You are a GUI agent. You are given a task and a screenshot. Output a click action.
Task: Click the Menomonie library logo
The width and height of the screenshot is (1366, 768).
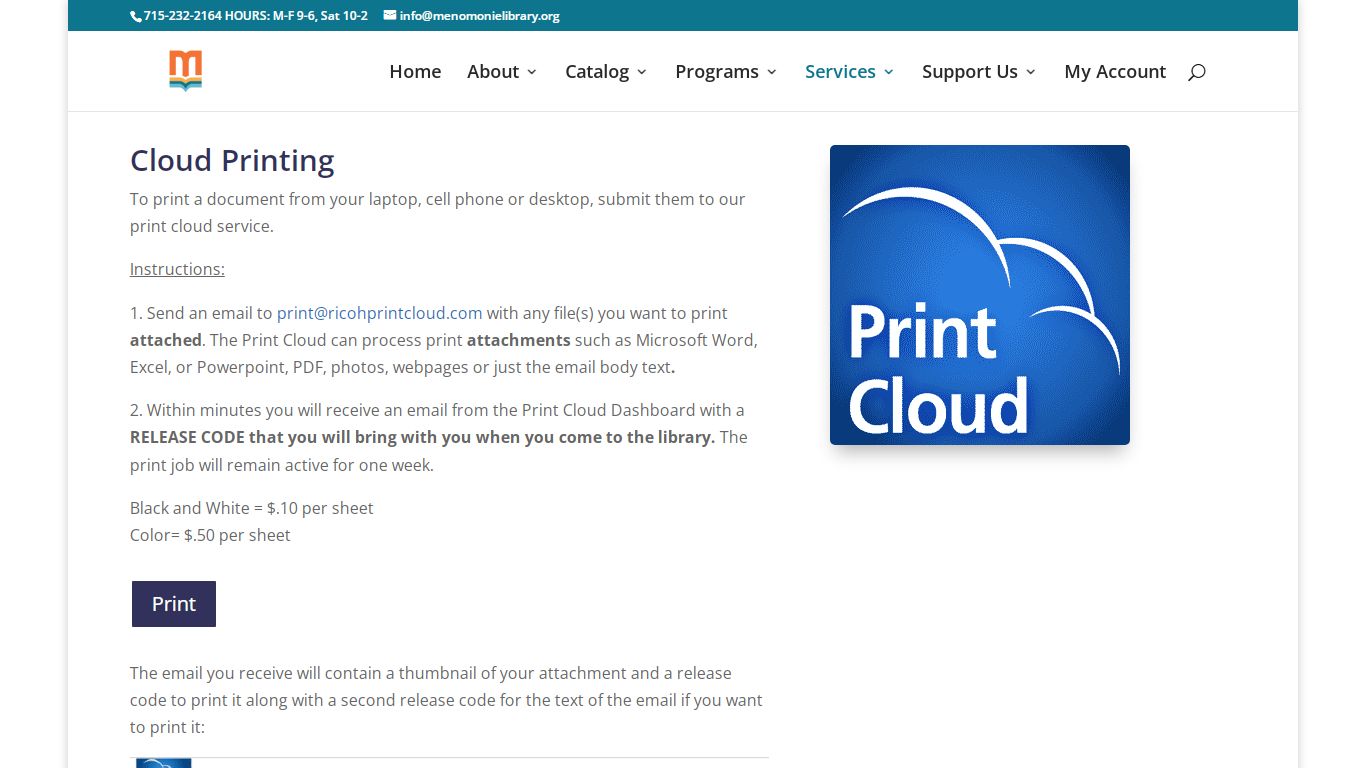pos(186,71)
